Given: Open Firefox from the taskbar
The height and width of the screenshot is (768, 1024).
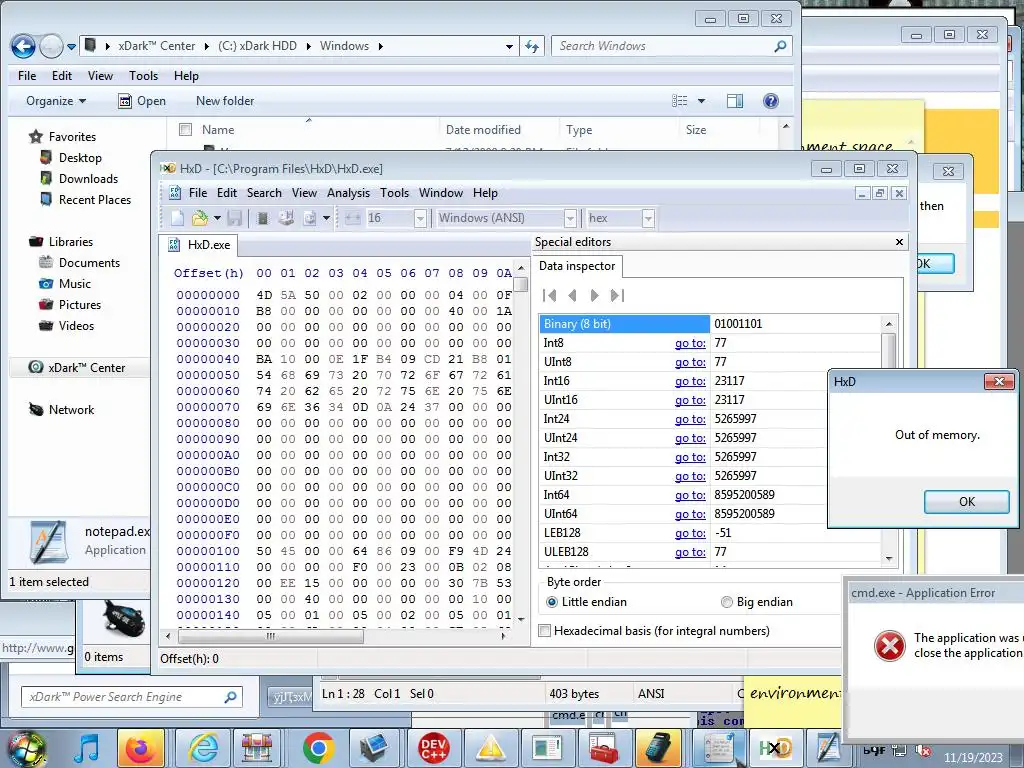Looking at the screenshot, I should pos(140,748).
